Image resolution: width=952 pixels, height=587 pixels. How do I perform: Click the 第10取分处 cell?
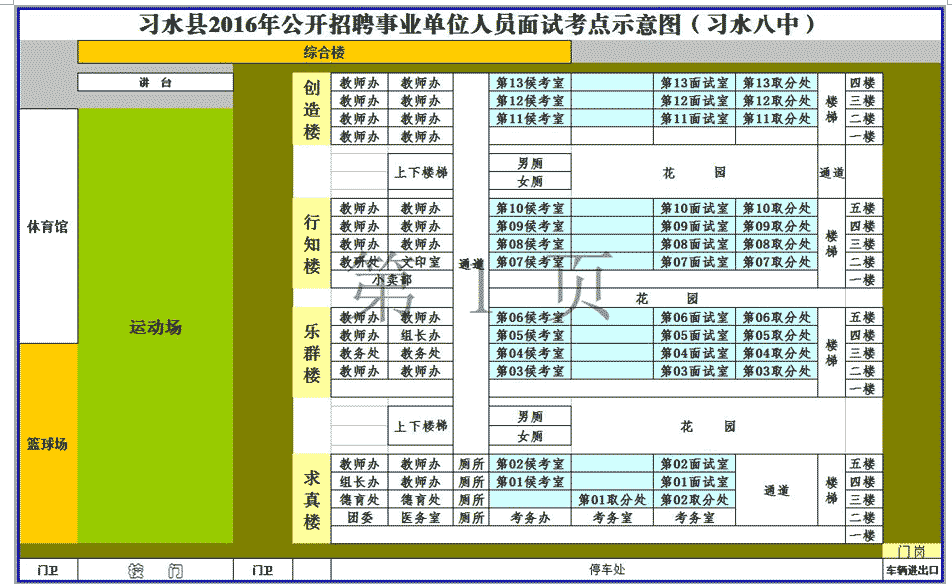776,209
